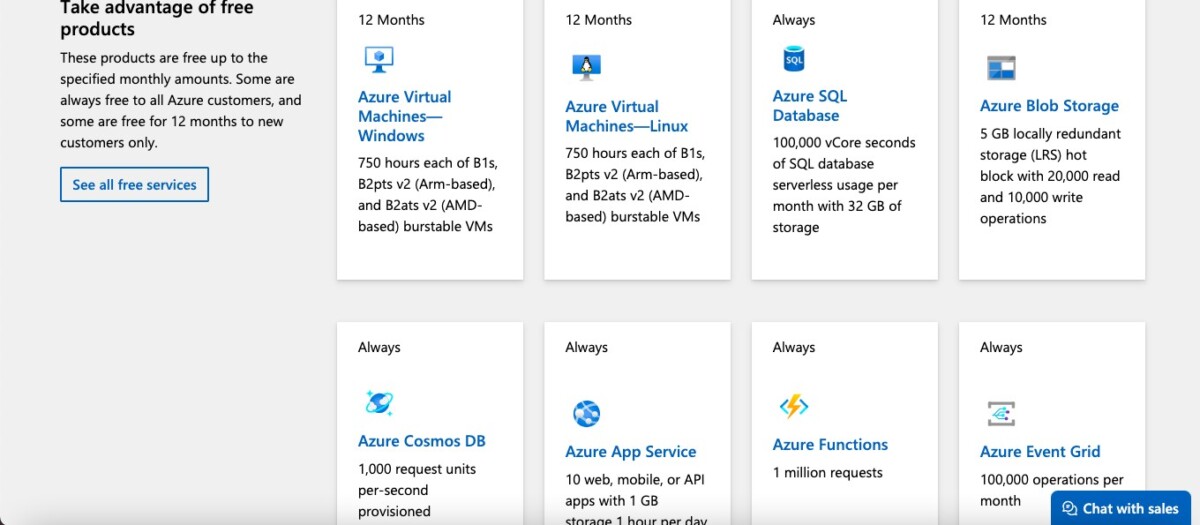Click the 'Take advantage of free products' heading

(157, 19)
